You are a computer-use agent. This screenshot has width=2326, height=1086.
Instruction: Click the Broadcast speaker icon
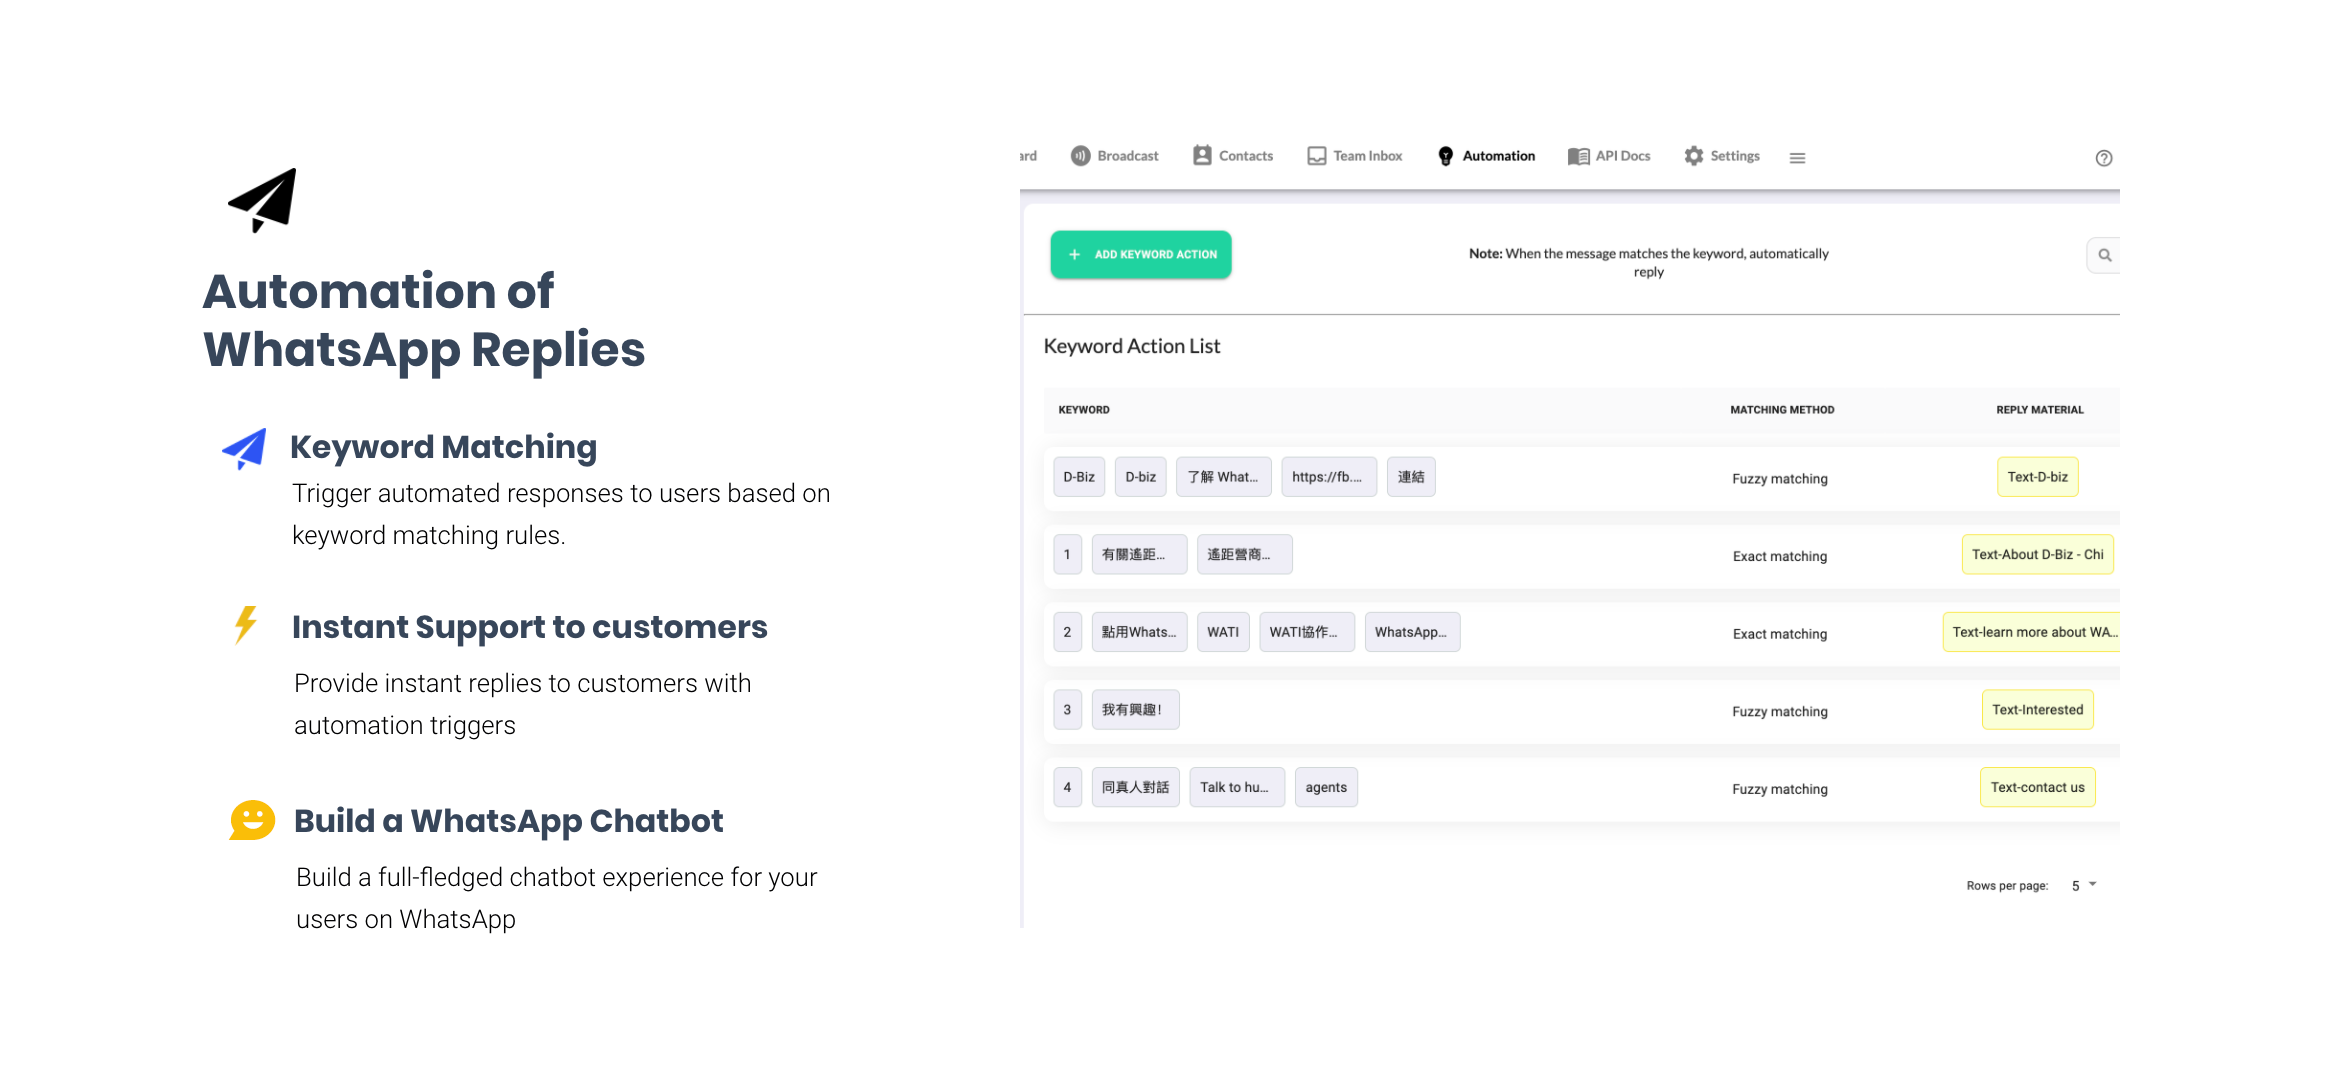[1080, 156]
